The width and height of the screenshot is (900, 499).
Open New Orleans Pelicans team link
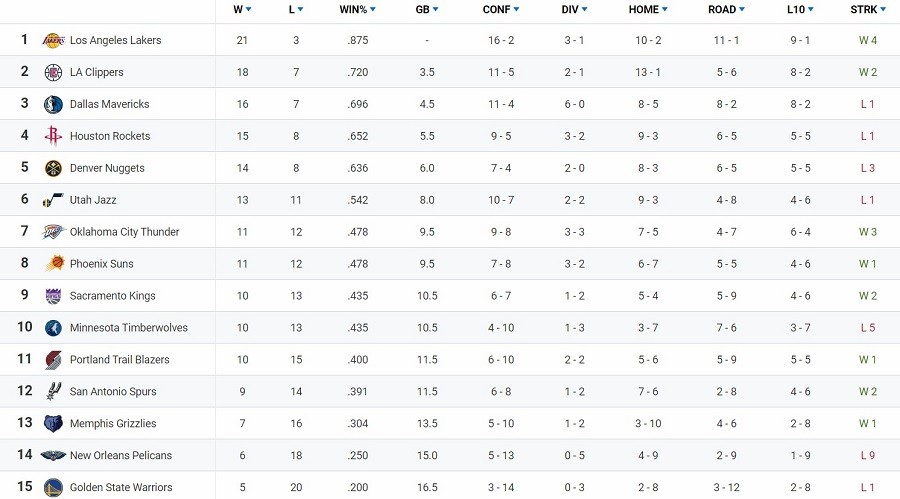pos(121,455)
